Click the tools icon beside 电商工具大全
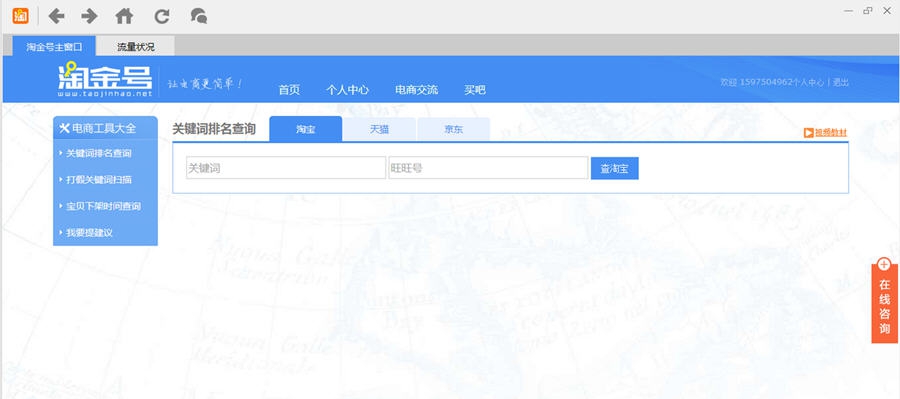This screenshot has width=900, height=399. point(64,128)
